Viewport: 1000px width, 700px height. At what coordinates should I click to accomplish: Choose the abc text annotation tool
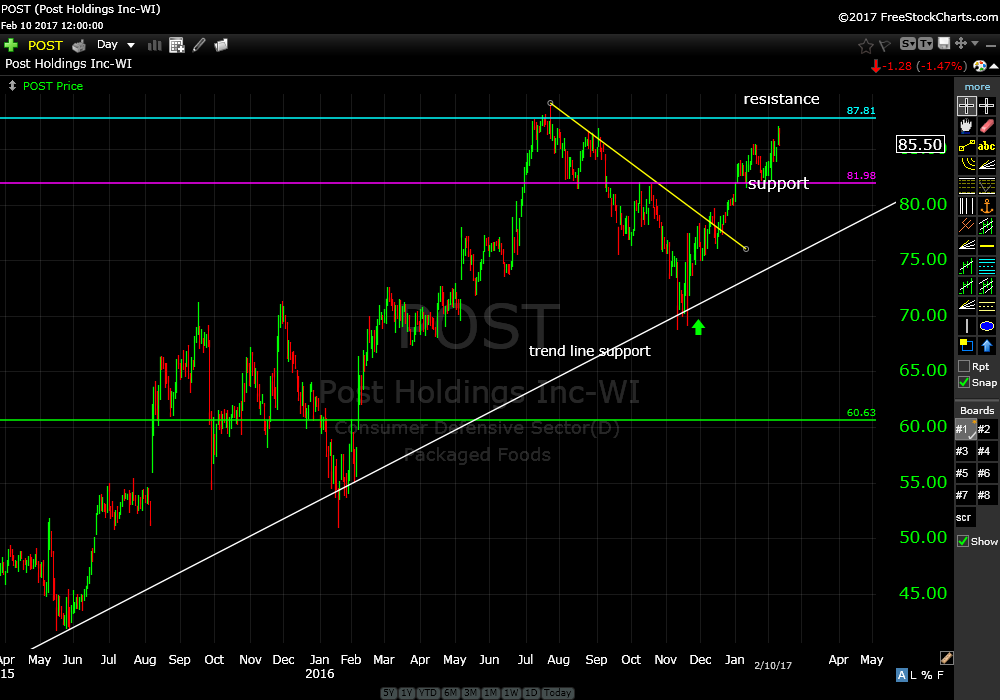tap(987, 146)
